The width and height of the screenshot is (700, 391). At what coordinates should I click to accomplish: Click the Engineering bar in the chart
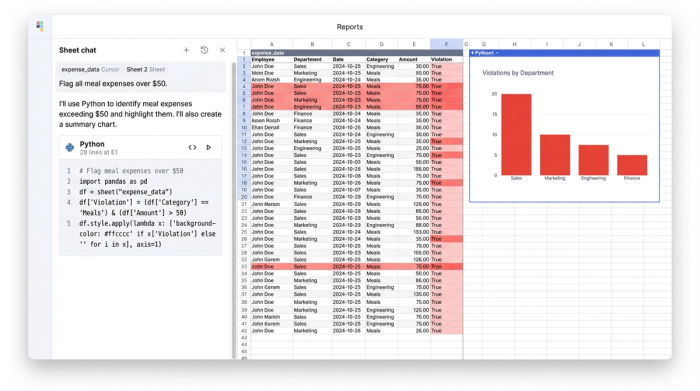pos(593,160)
